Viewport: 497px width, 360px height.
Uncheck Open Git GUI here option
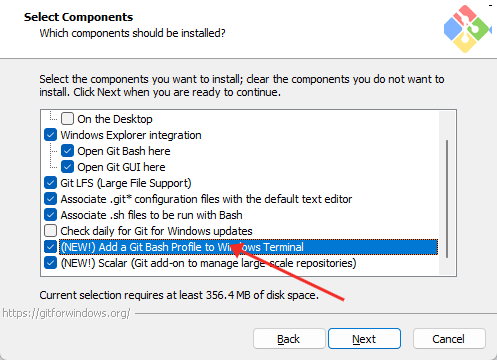67,167
